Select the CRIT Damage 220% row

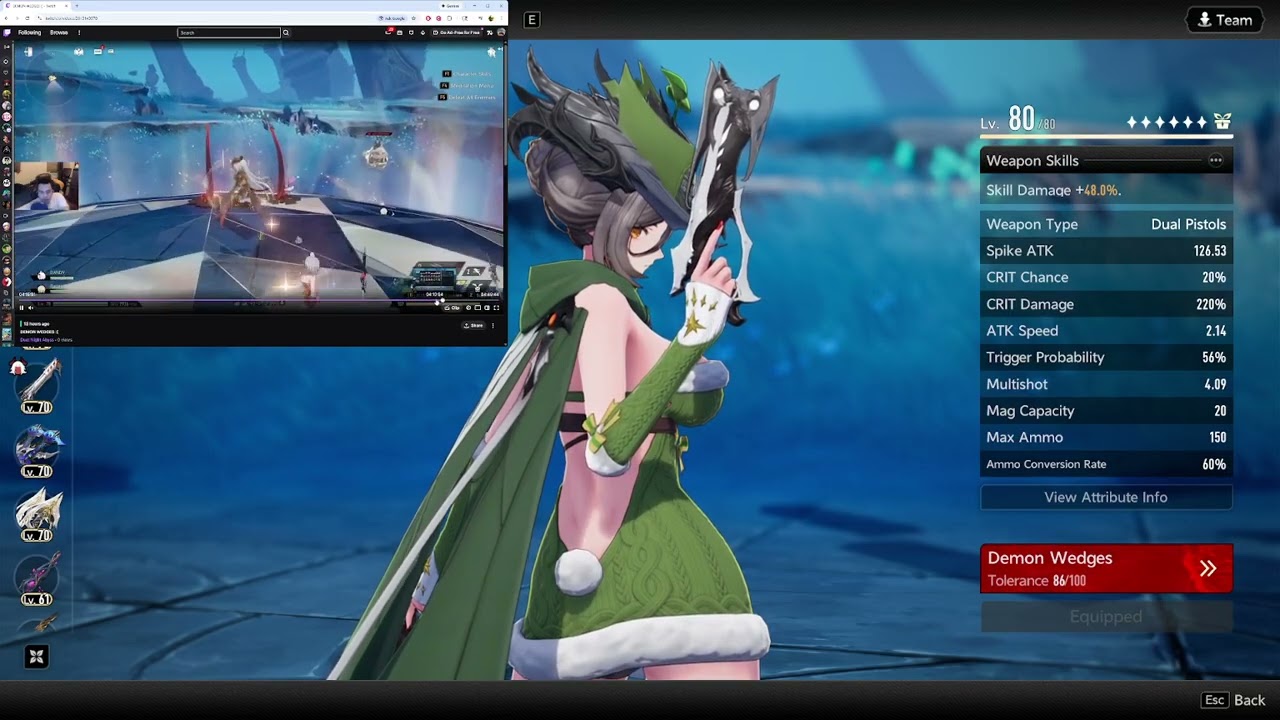tap(1106, 304)
